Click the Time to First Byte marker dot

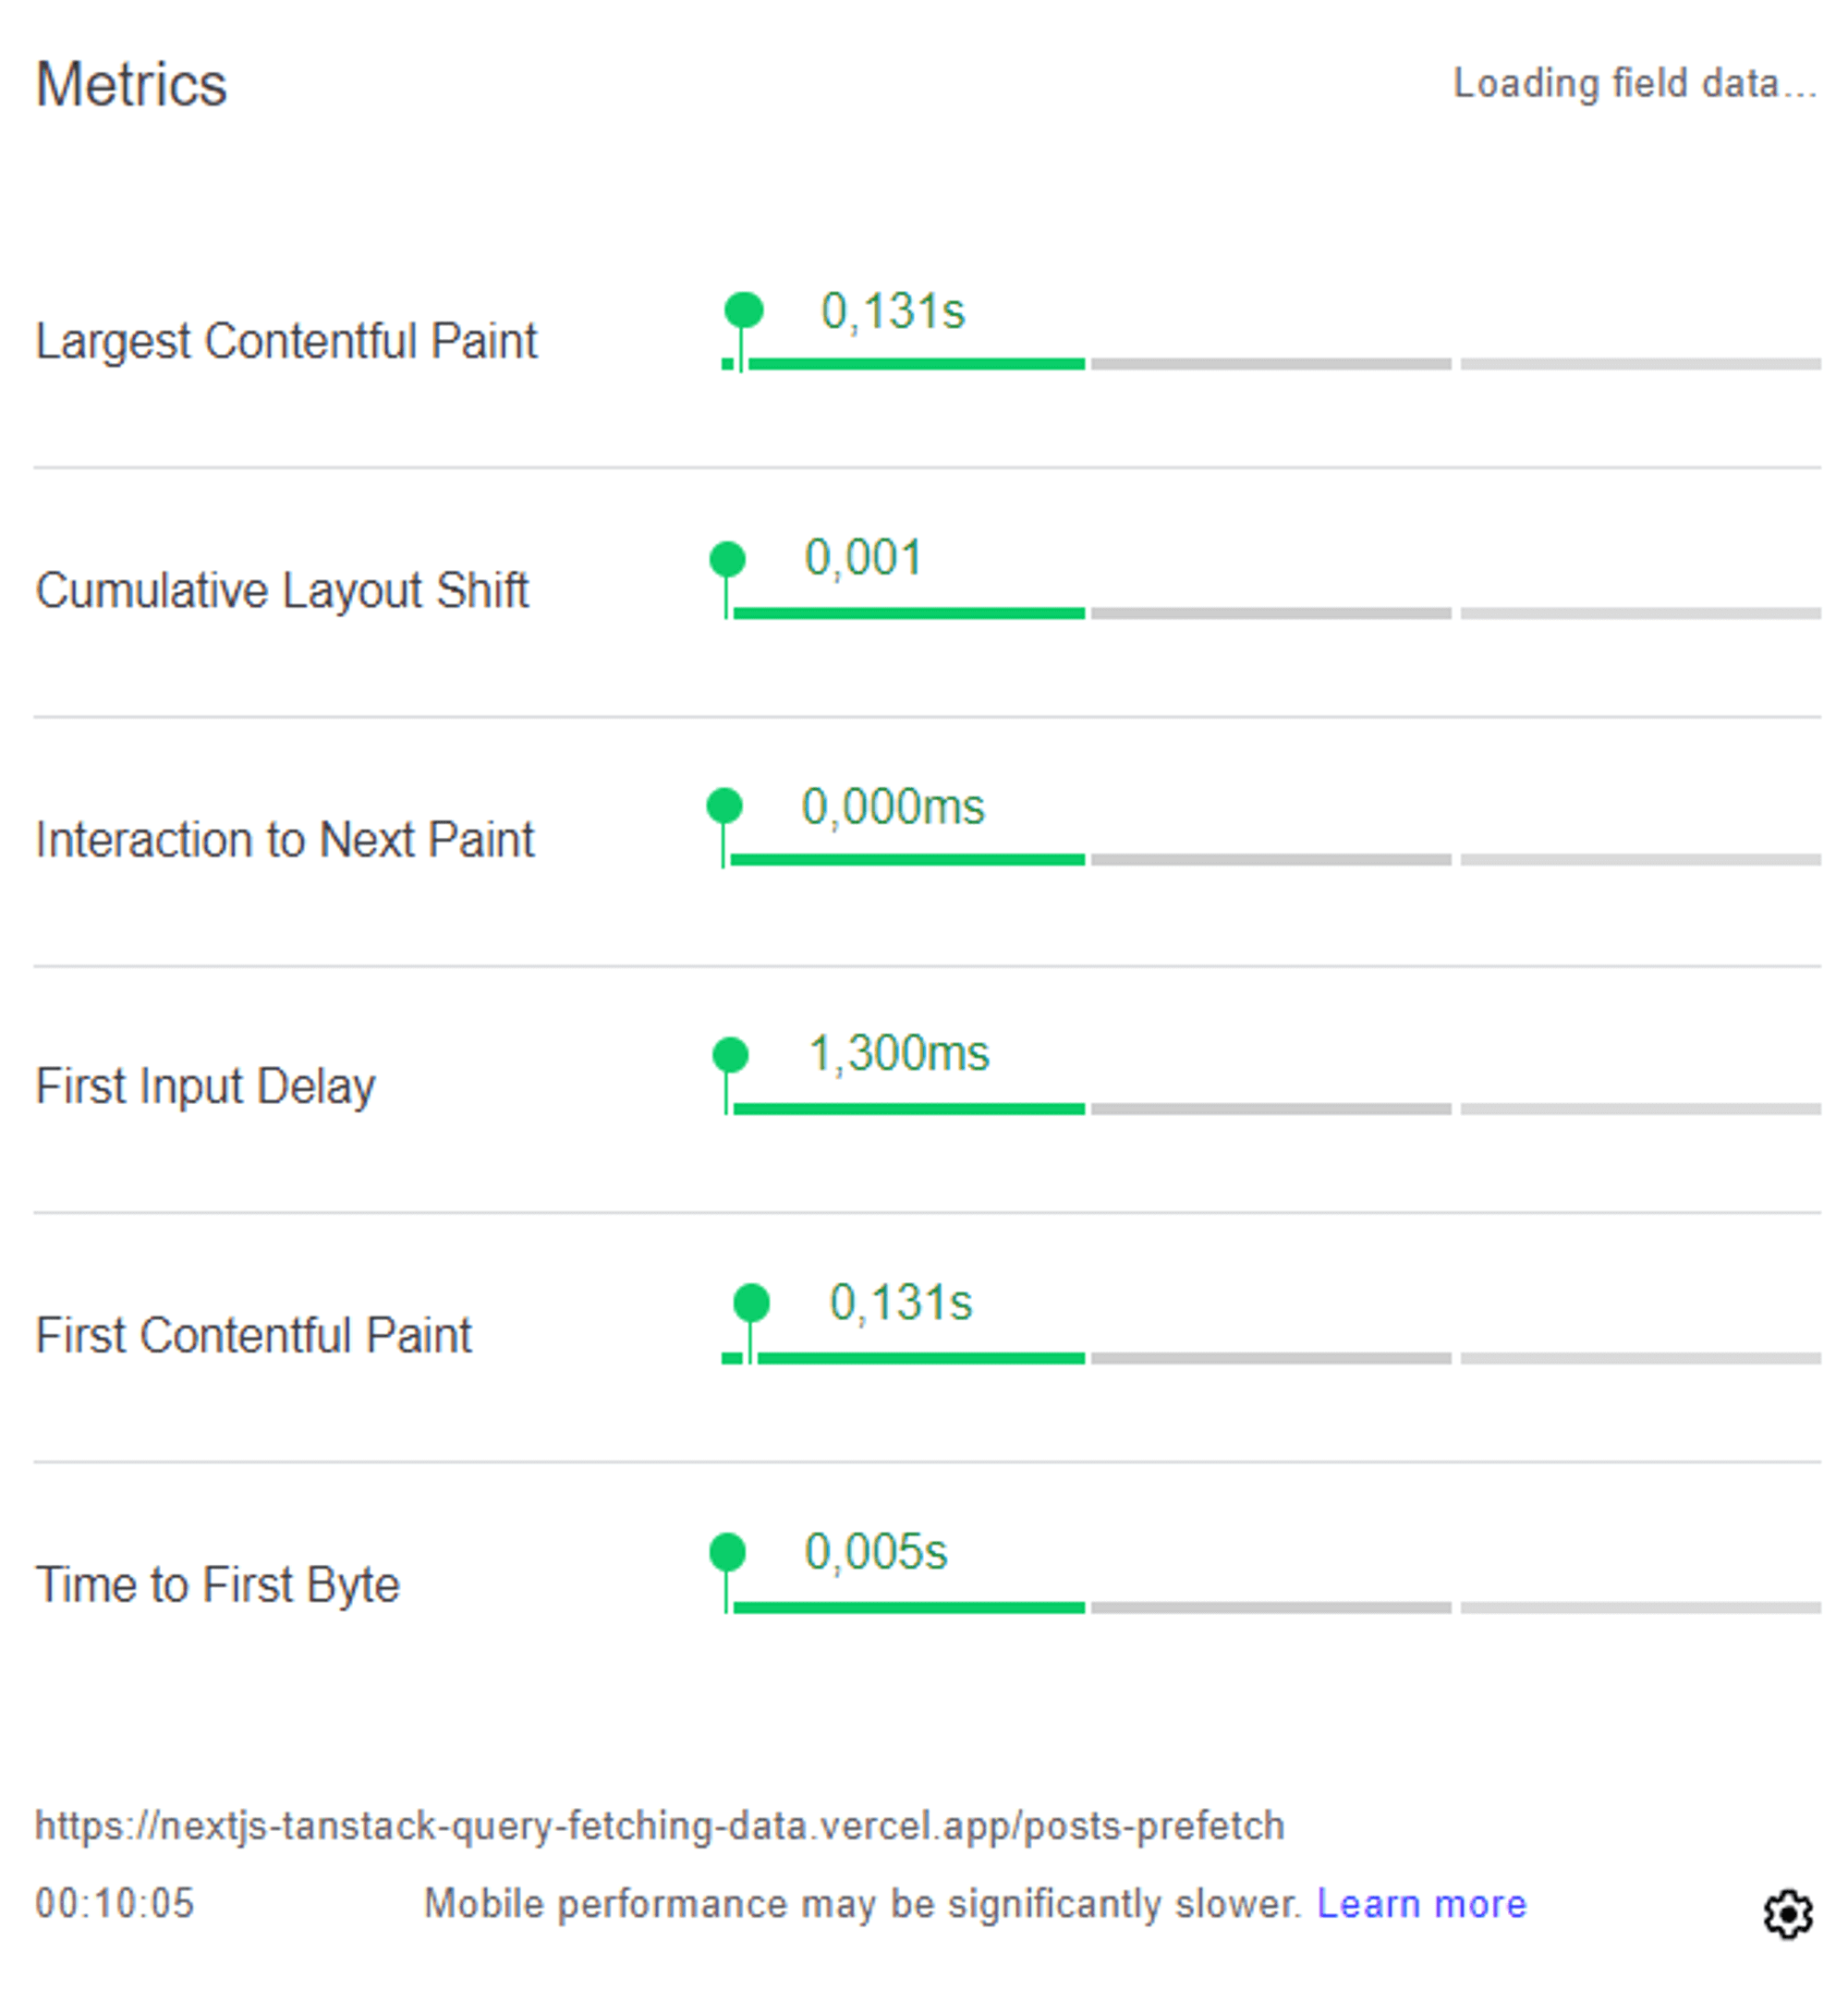pos(727,1552)
